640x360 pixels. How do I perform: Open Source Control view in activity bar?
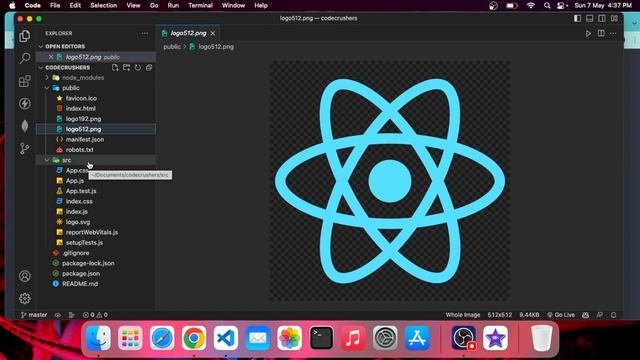24,149
